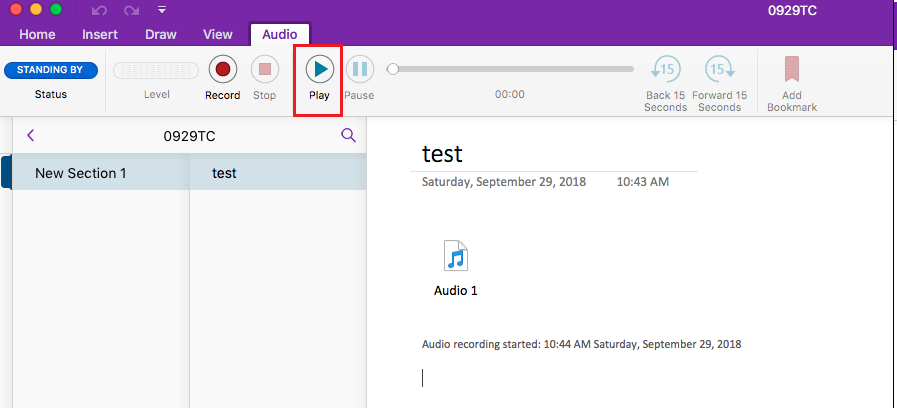
Task: Click the green zoom window button
Action: pos(56,9)
